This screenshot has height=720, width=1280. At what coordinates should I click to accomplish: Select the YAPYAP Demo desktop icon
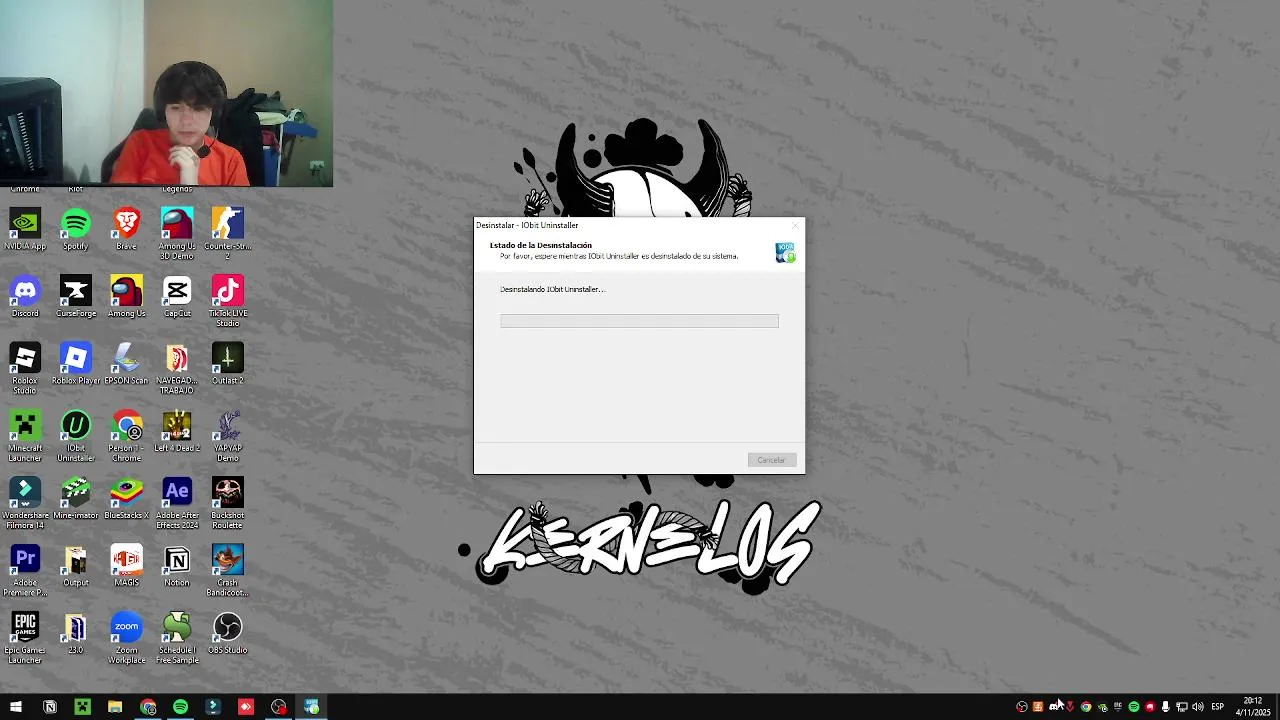[x=228, y=435]
